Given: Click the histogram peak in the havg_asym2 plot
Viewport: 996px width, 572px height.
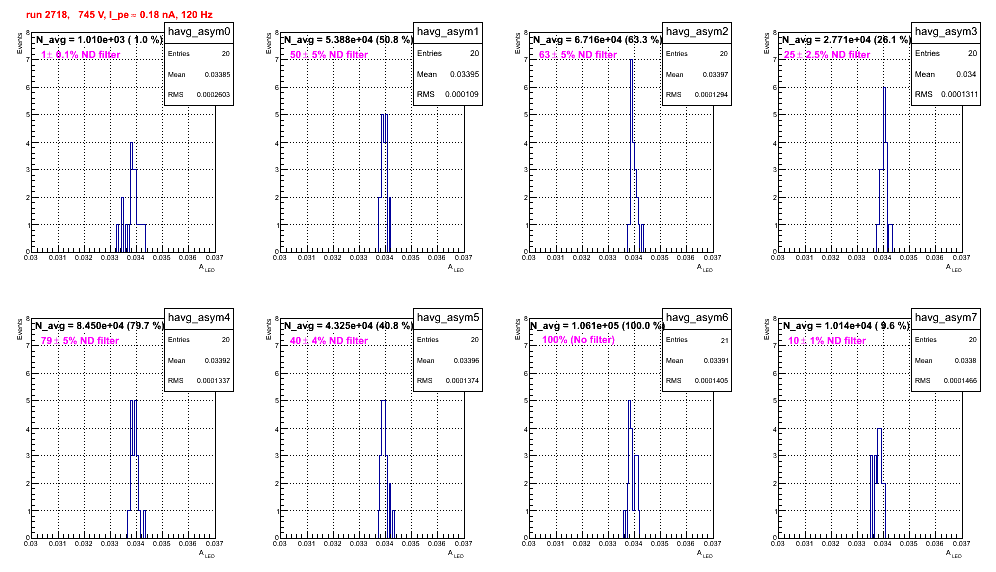Looking at the screenshot, I should (x=631, y=61).
